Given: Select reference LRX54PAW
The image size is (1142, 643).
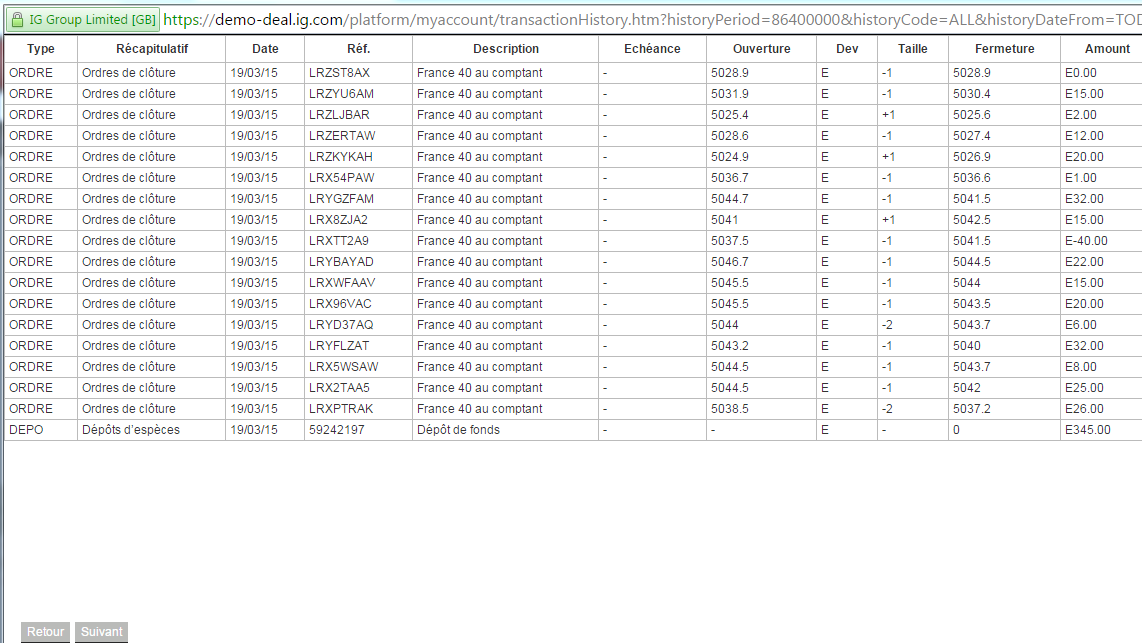Looking at the screenshot, I should point(342,178).
